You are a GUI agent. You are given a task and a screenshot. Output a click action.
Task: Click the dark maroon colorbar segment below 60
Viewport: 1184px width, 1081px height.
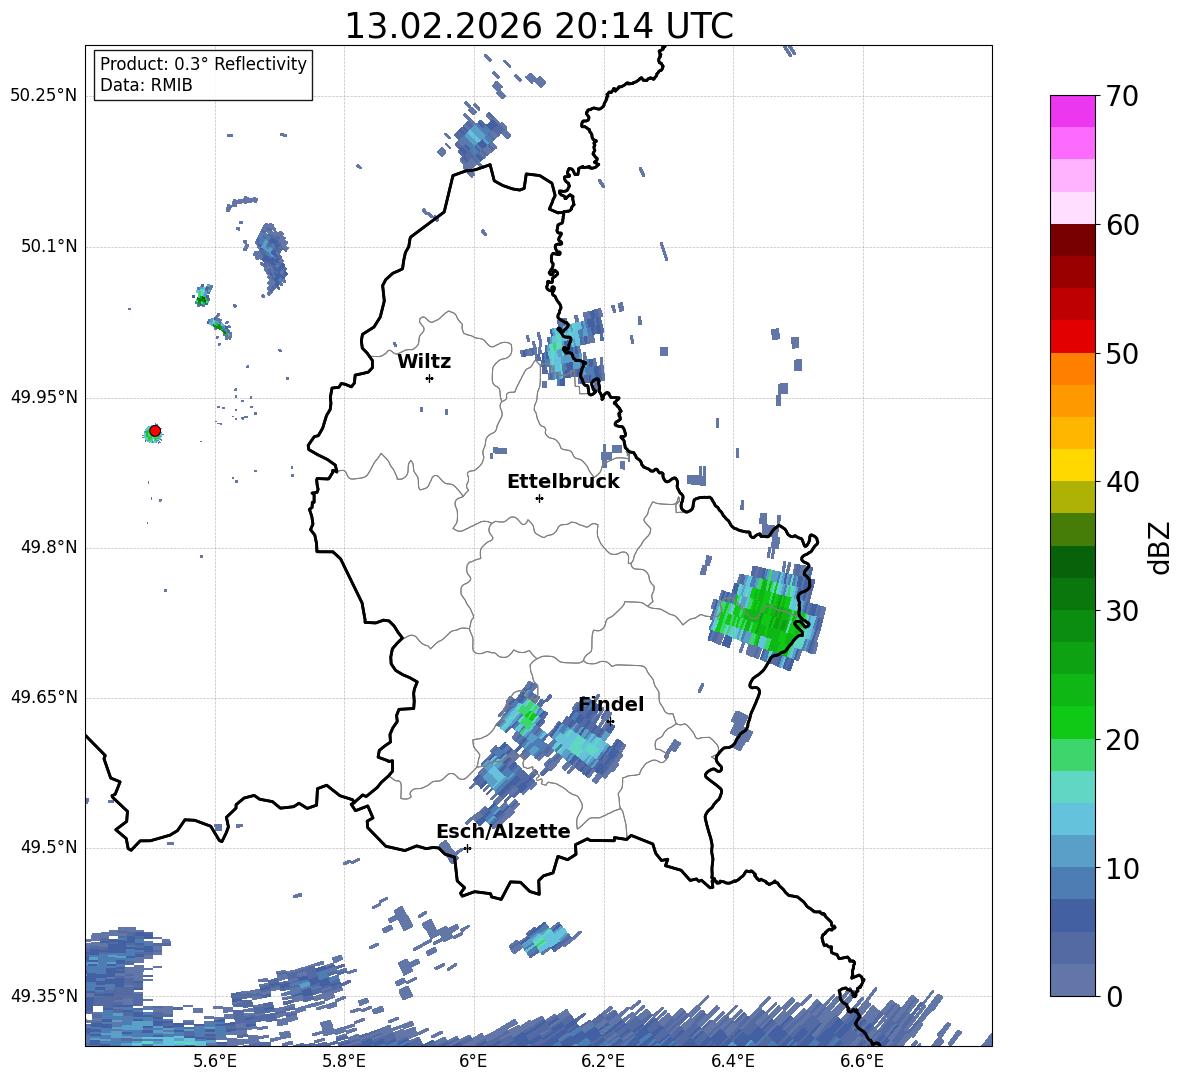click(1072, 240)
